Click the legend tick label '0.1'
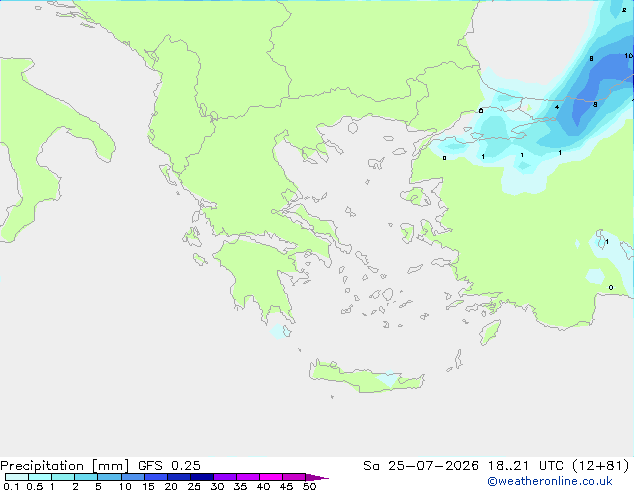The image size is (634, 490). [11, 486]
